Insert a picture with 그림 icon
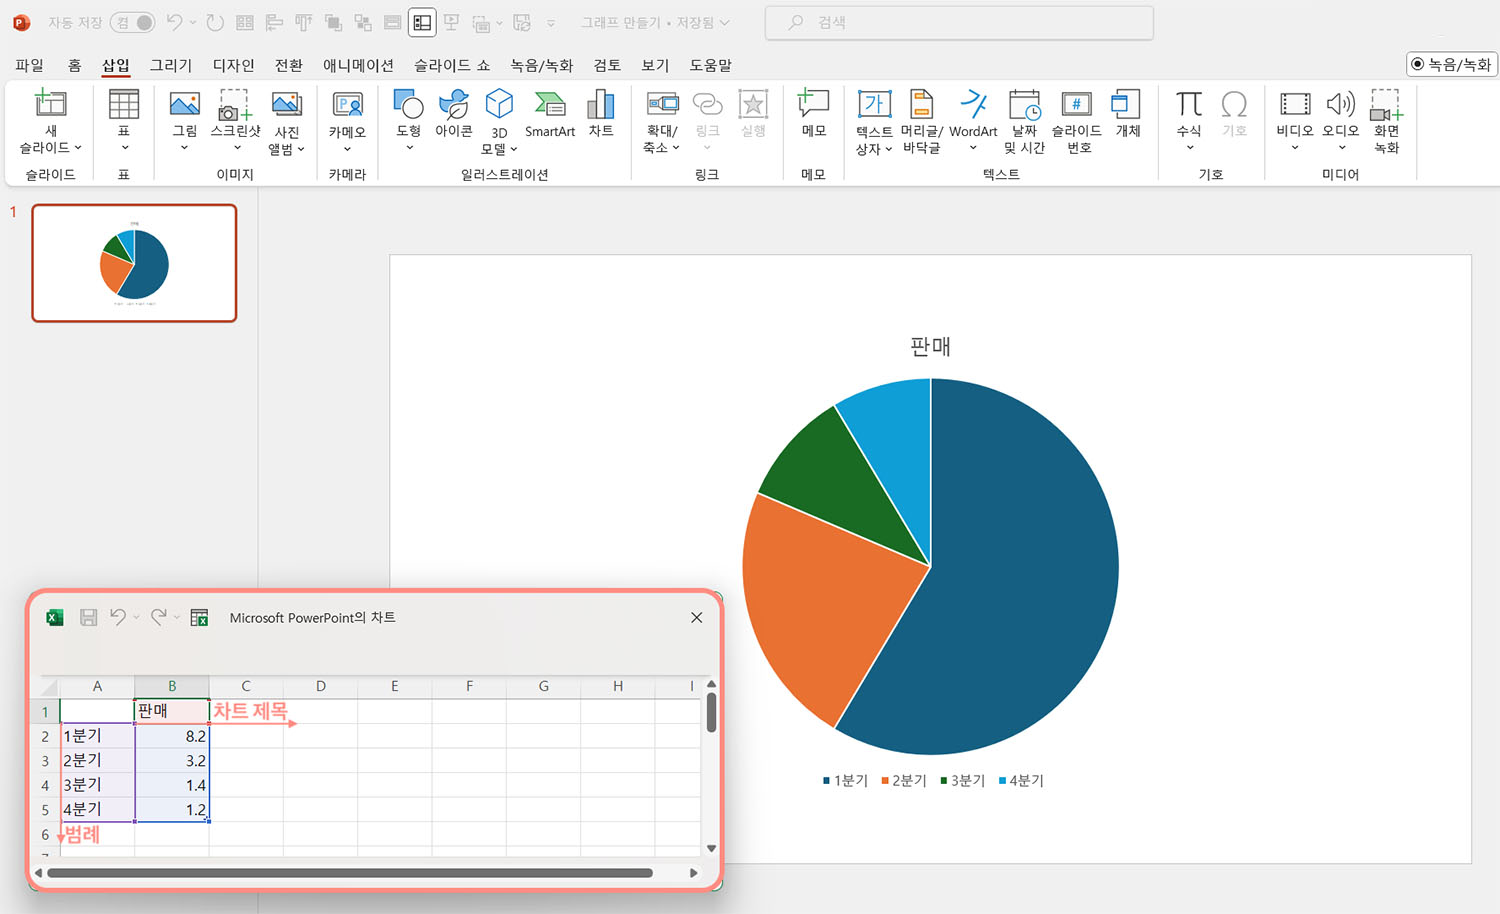This screenshot has width=1500, height=914. click(x=185, y=120)
